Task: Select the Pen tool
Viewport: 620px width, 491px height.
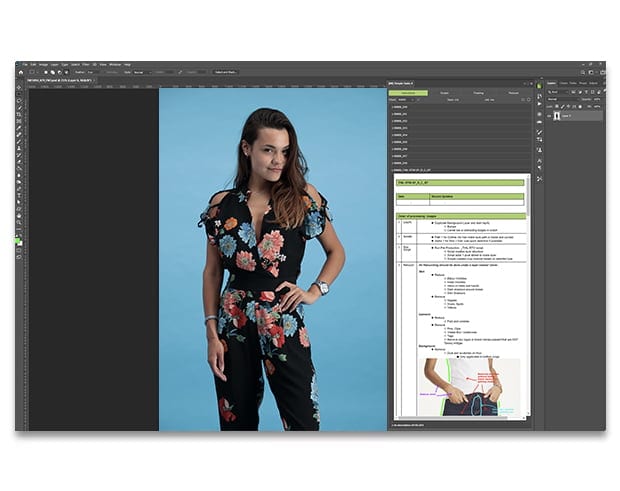Action: point(19,189)
